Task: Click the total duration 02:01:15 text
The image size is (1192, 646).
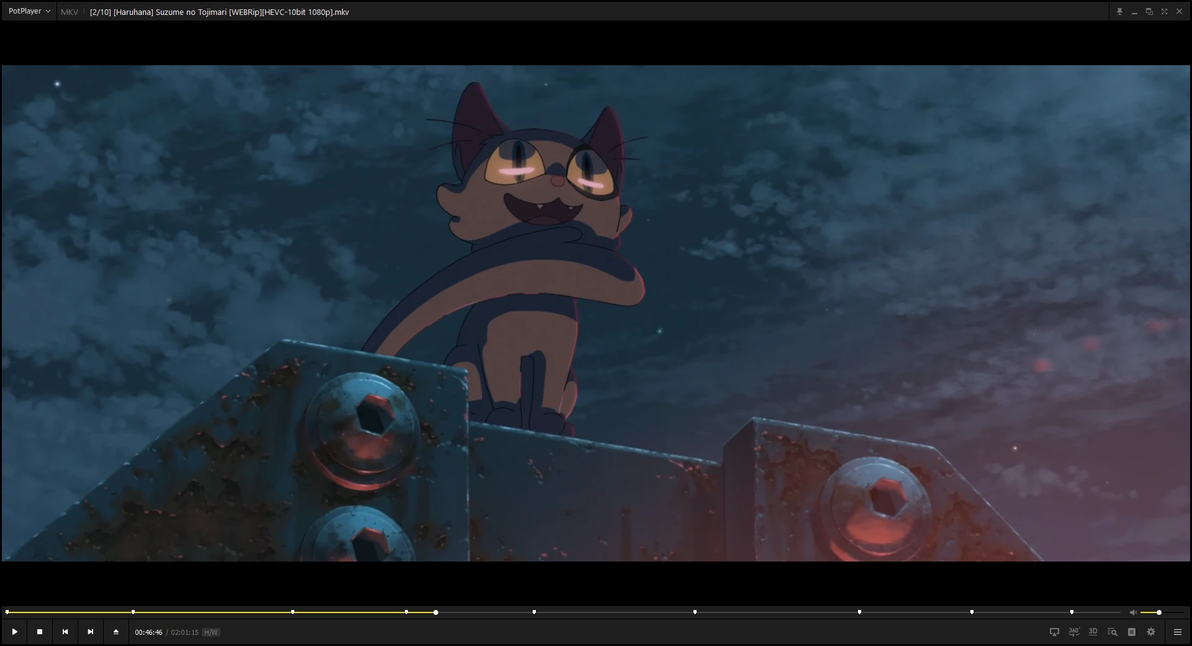Action: pyautogui.click(x=185, y=632)
